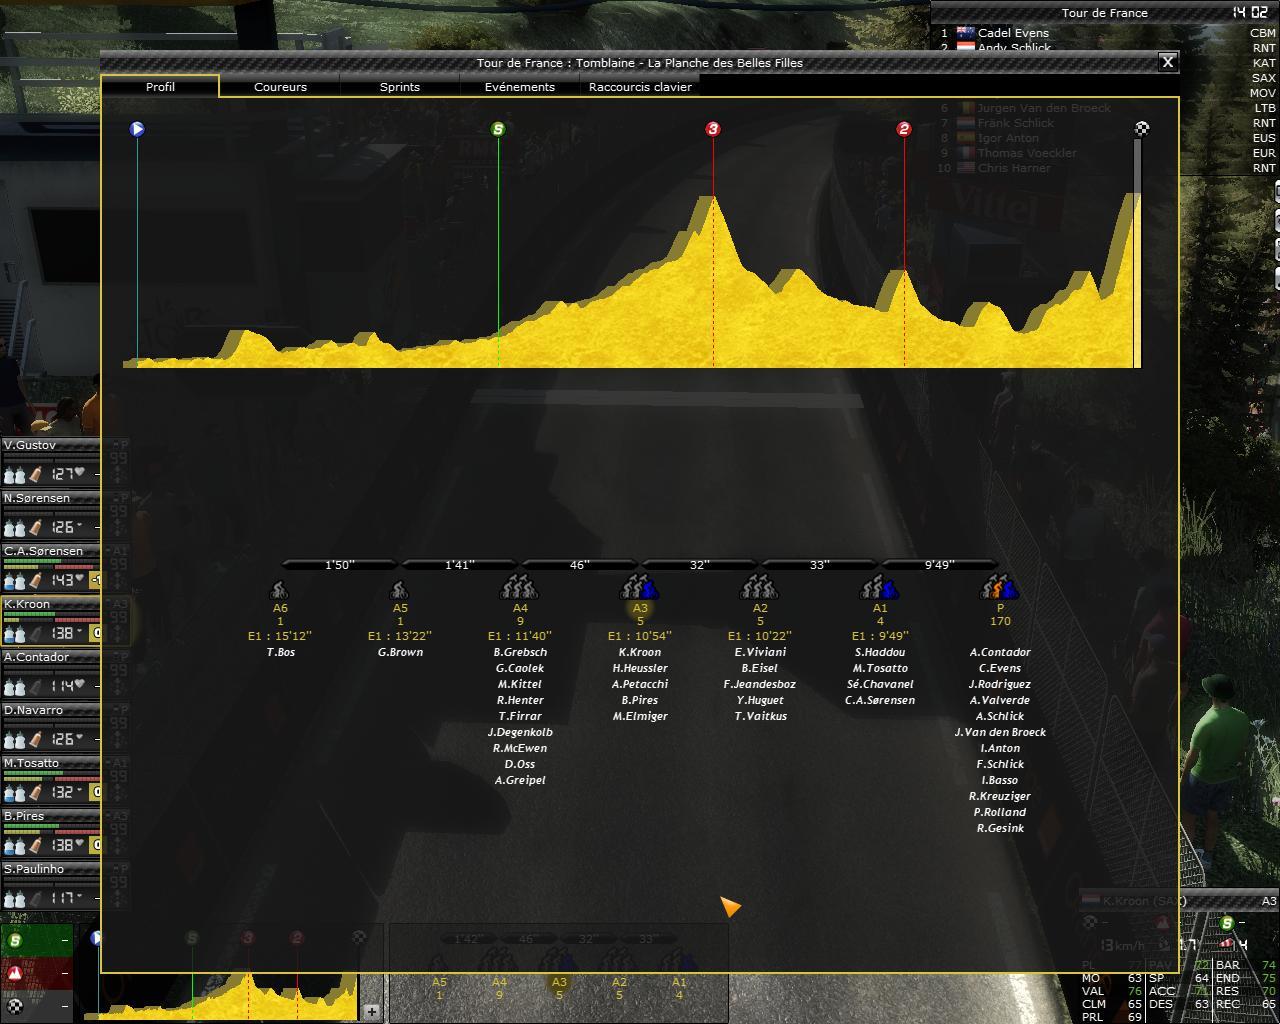This screenshot has height=1024, width=1280.
Task: Click the blue start flag icon
Action: [x=137, y=129]
